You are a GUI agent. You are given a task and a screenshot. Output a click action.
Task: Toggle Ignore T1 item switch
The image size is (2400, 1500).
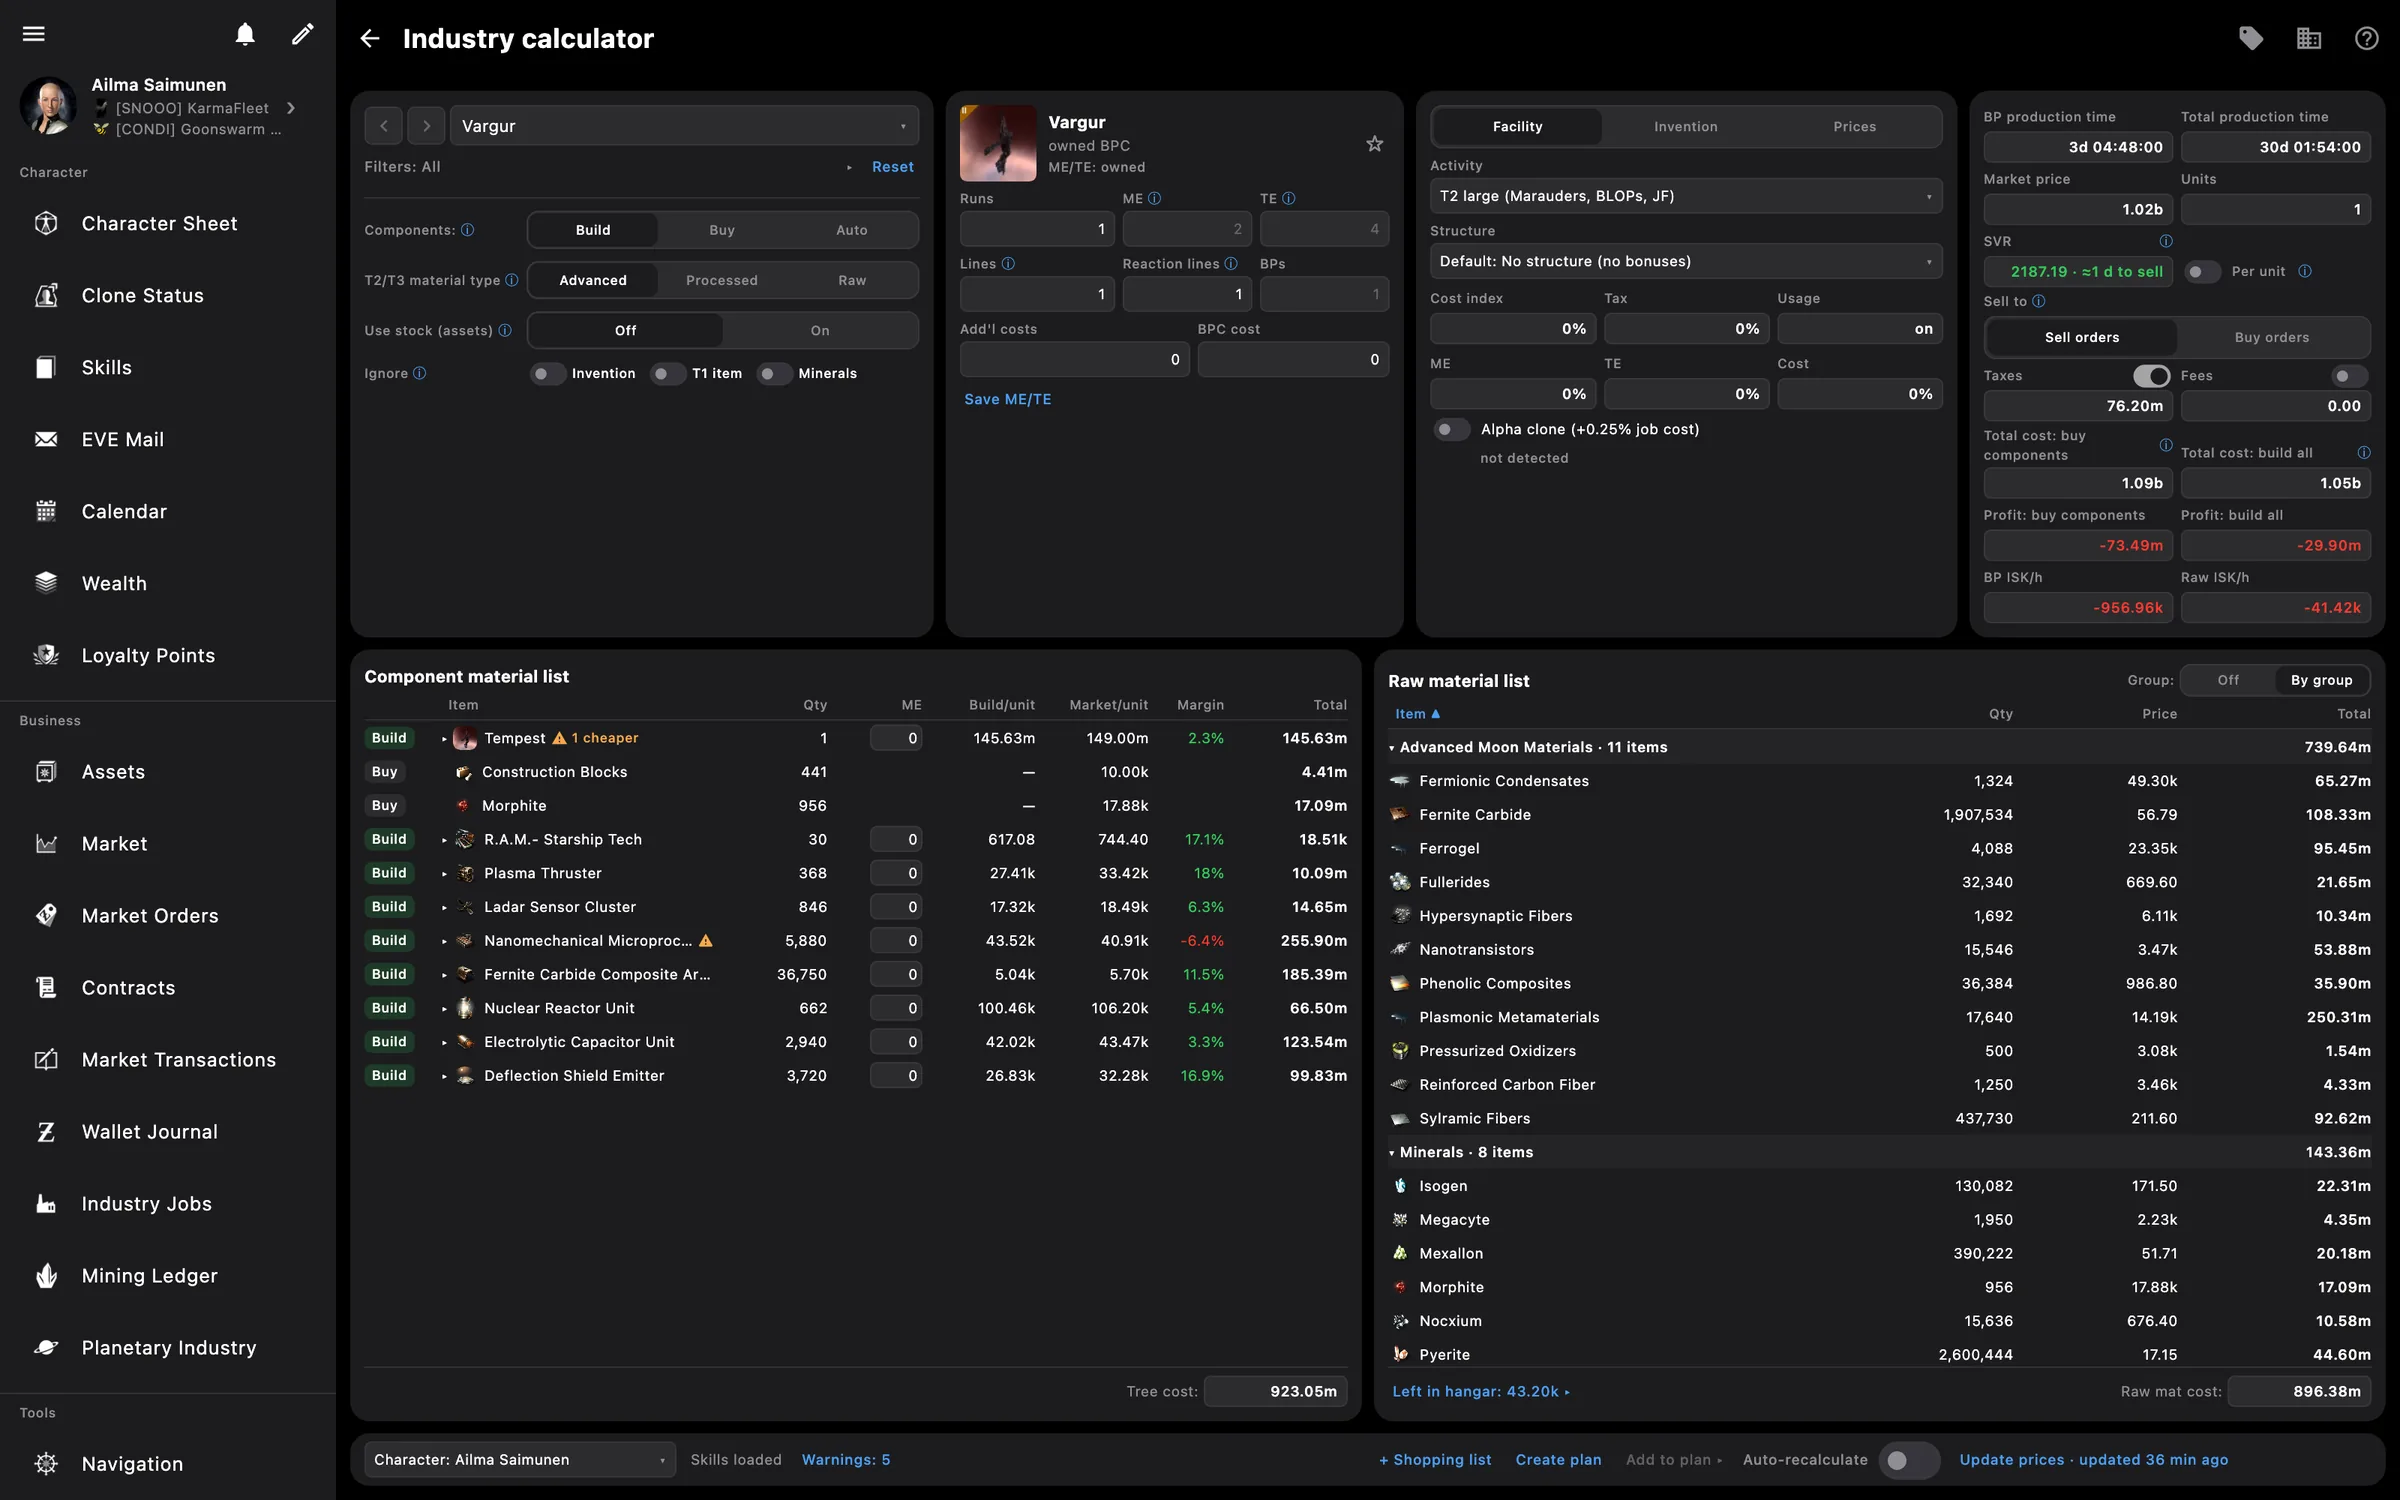tap(667, 374)
